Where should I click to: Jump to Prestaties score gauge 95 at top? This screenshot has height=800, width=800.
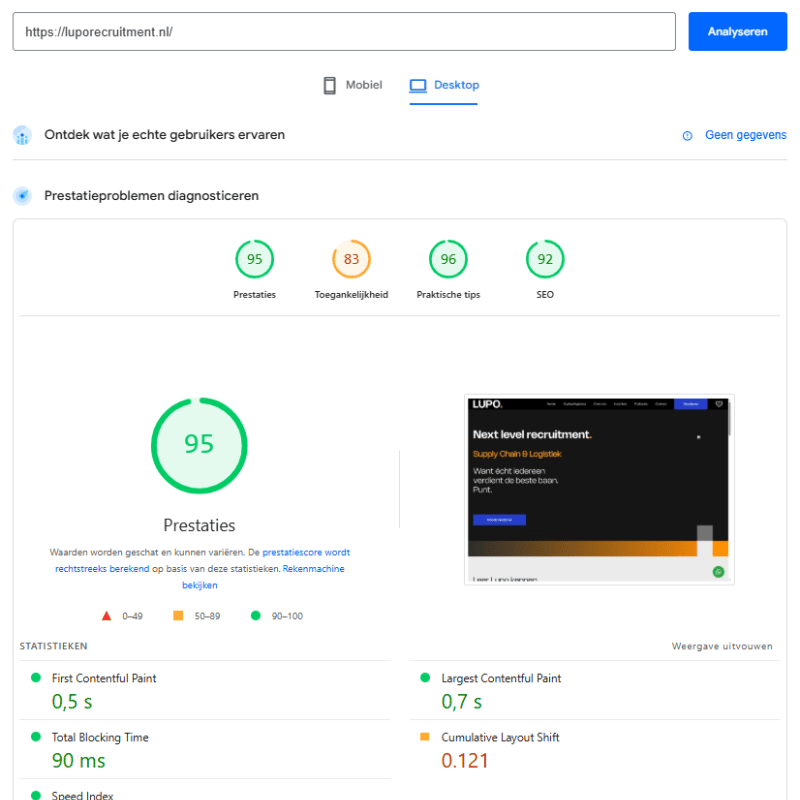click(x=255, y=259)
